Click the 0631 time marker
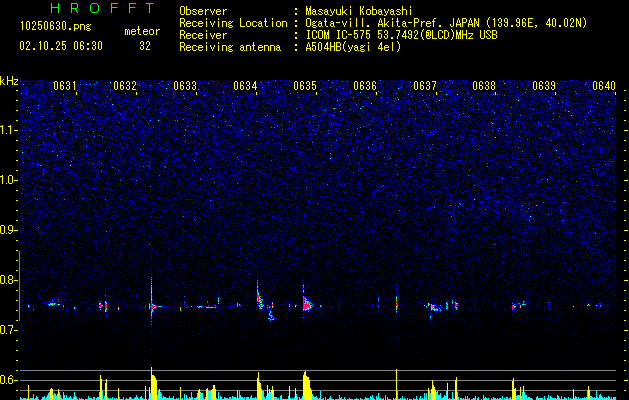 (65, 86)
